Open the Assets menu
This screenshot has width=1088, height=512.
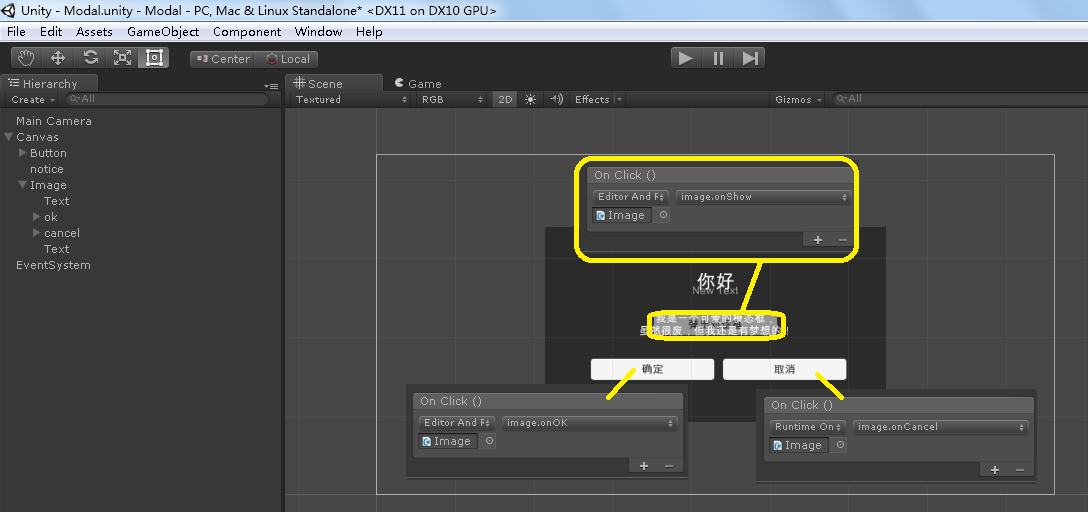pos(94,31)
